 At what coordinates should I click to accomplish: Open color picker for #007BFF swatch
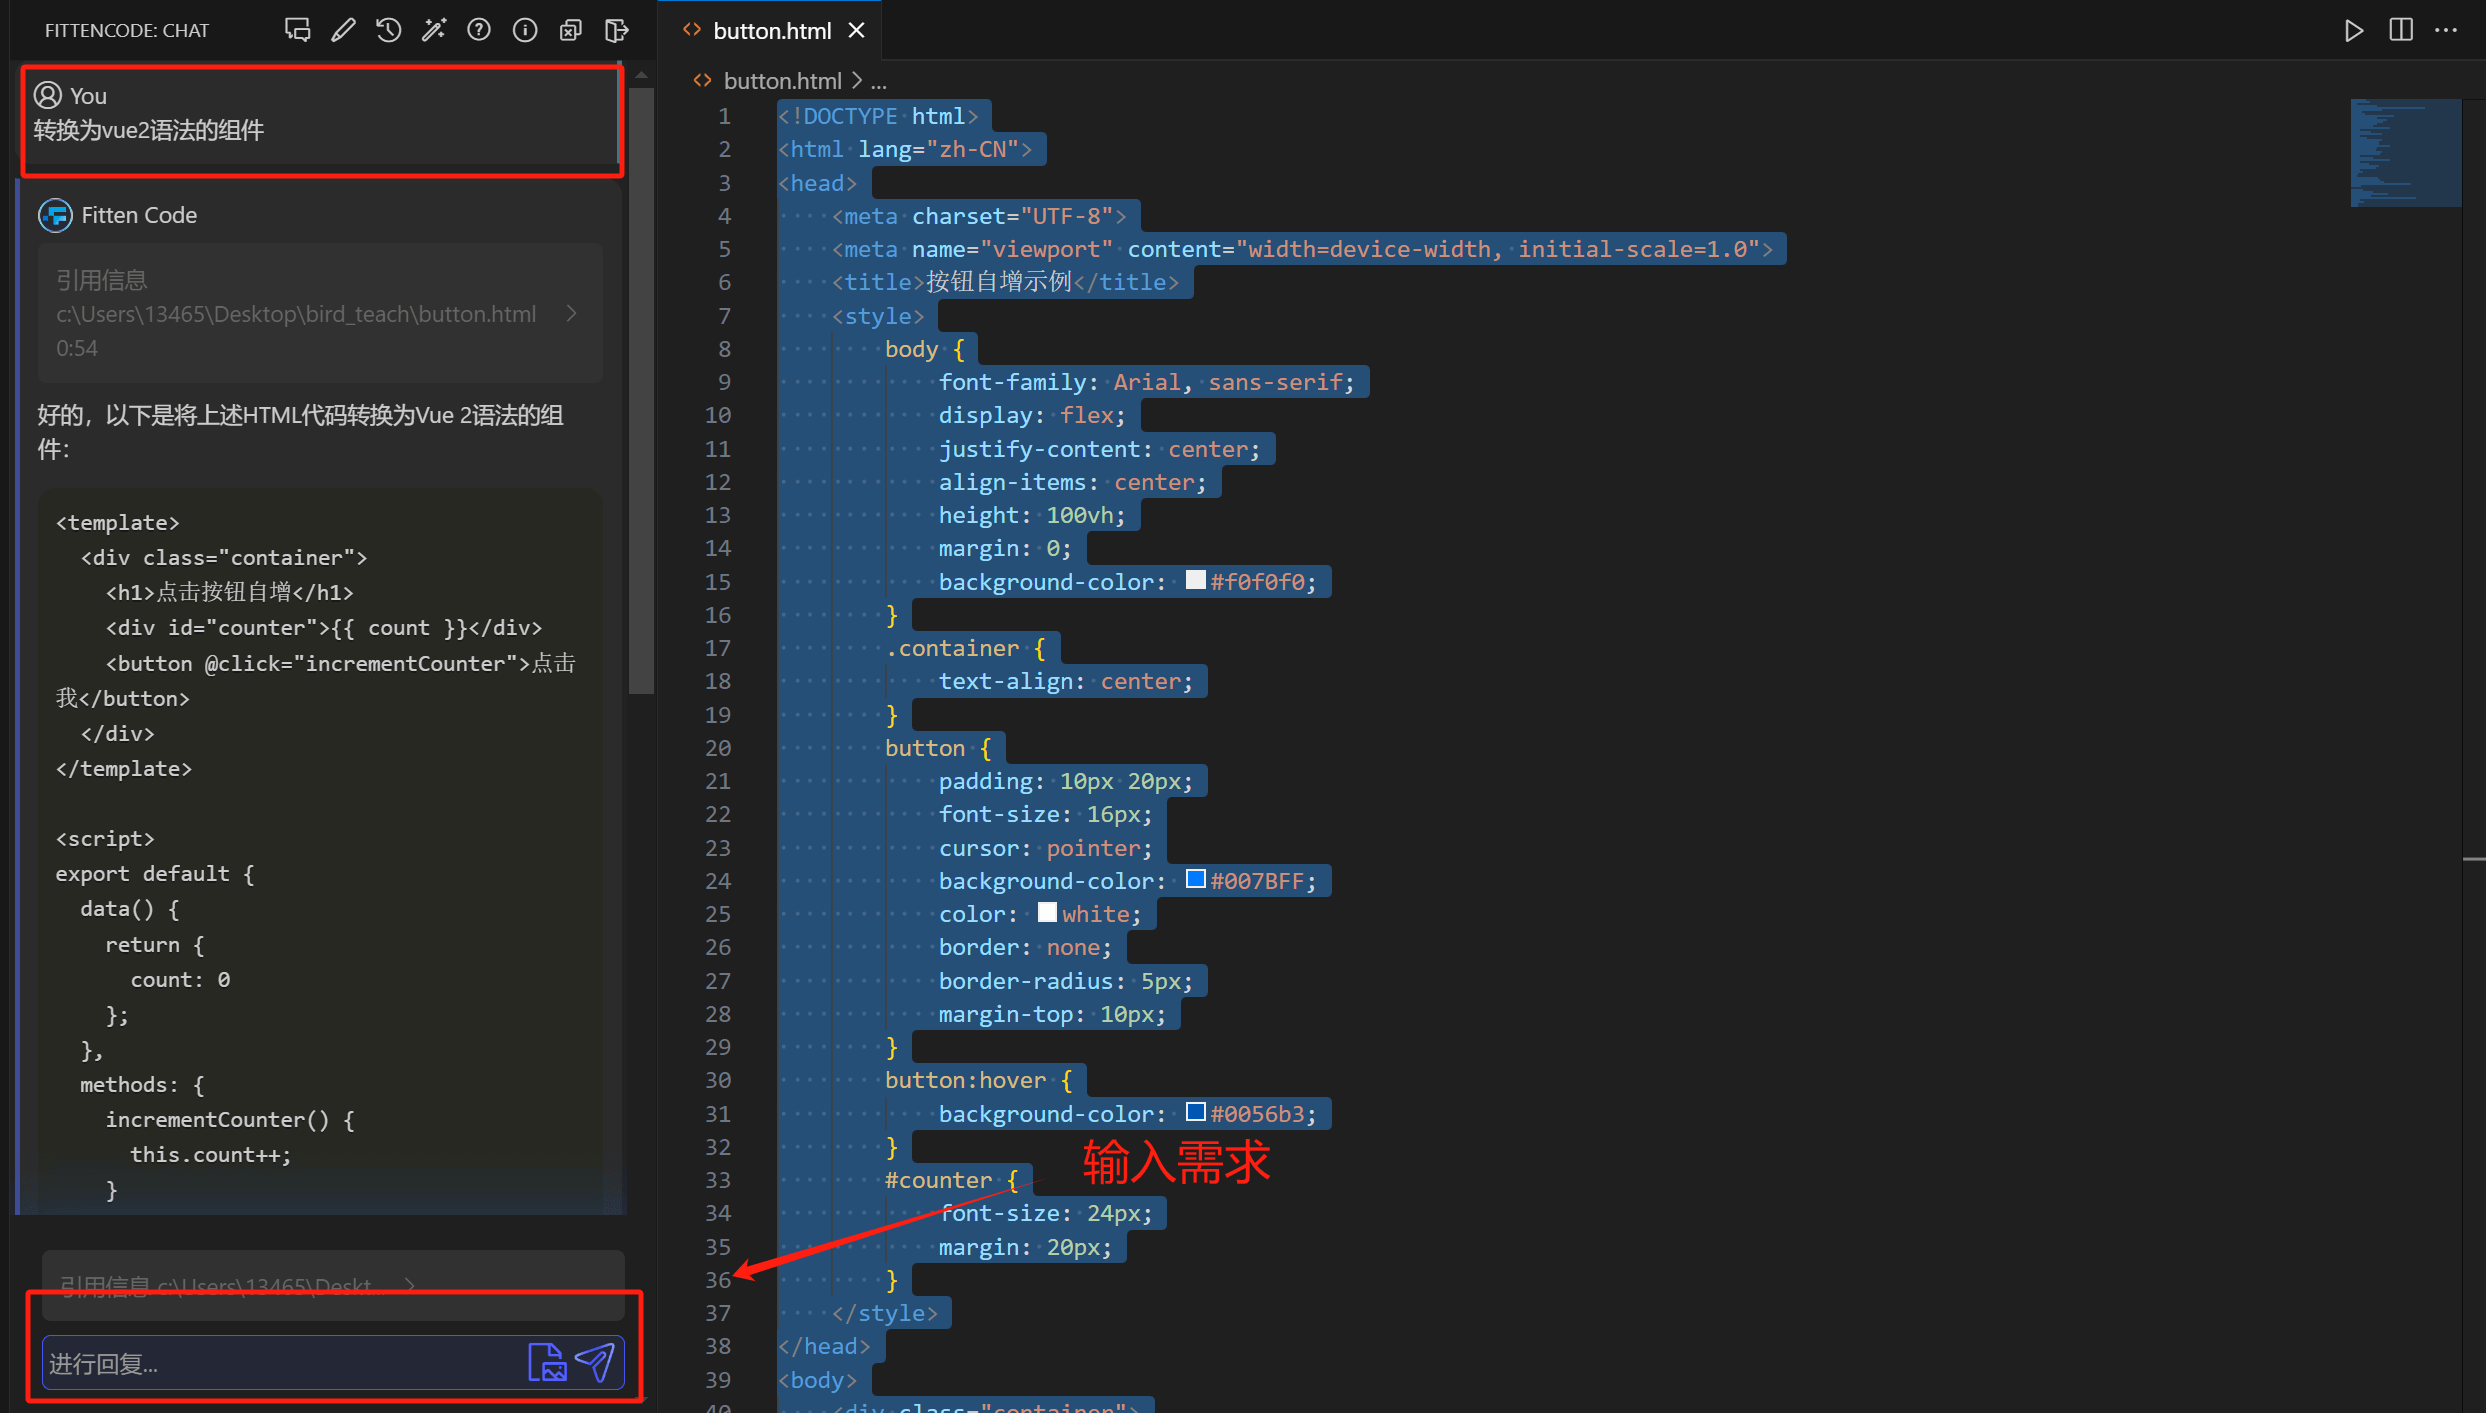tap(1195, 879)
